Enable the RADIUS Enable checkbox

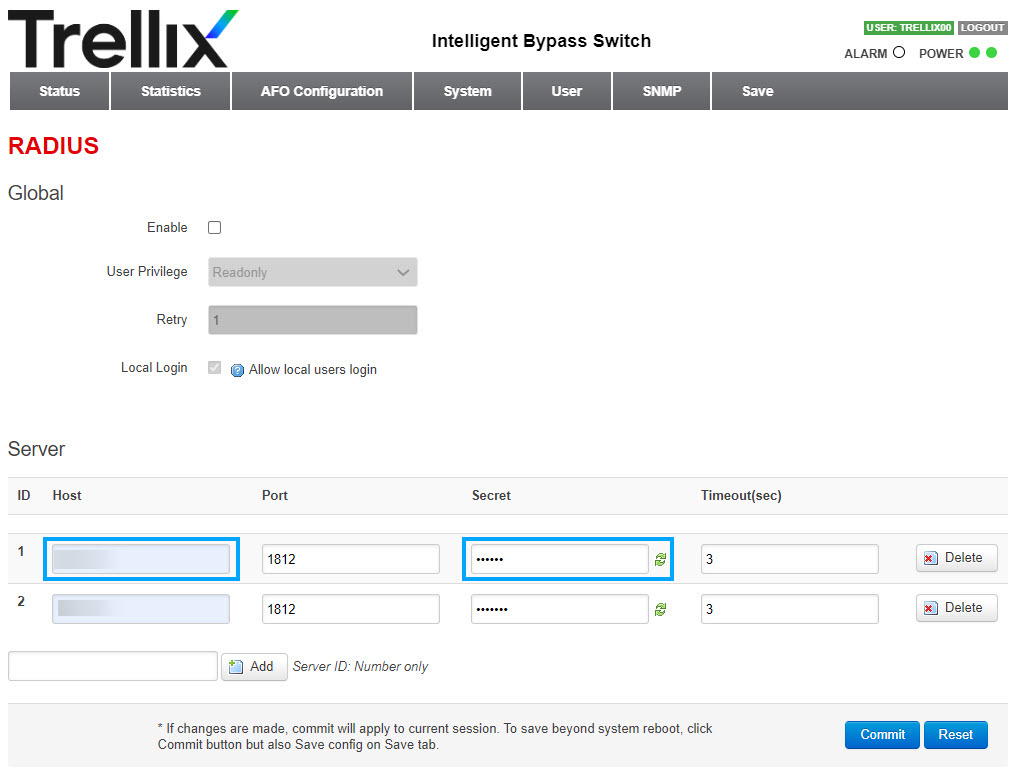click(215, 228)
